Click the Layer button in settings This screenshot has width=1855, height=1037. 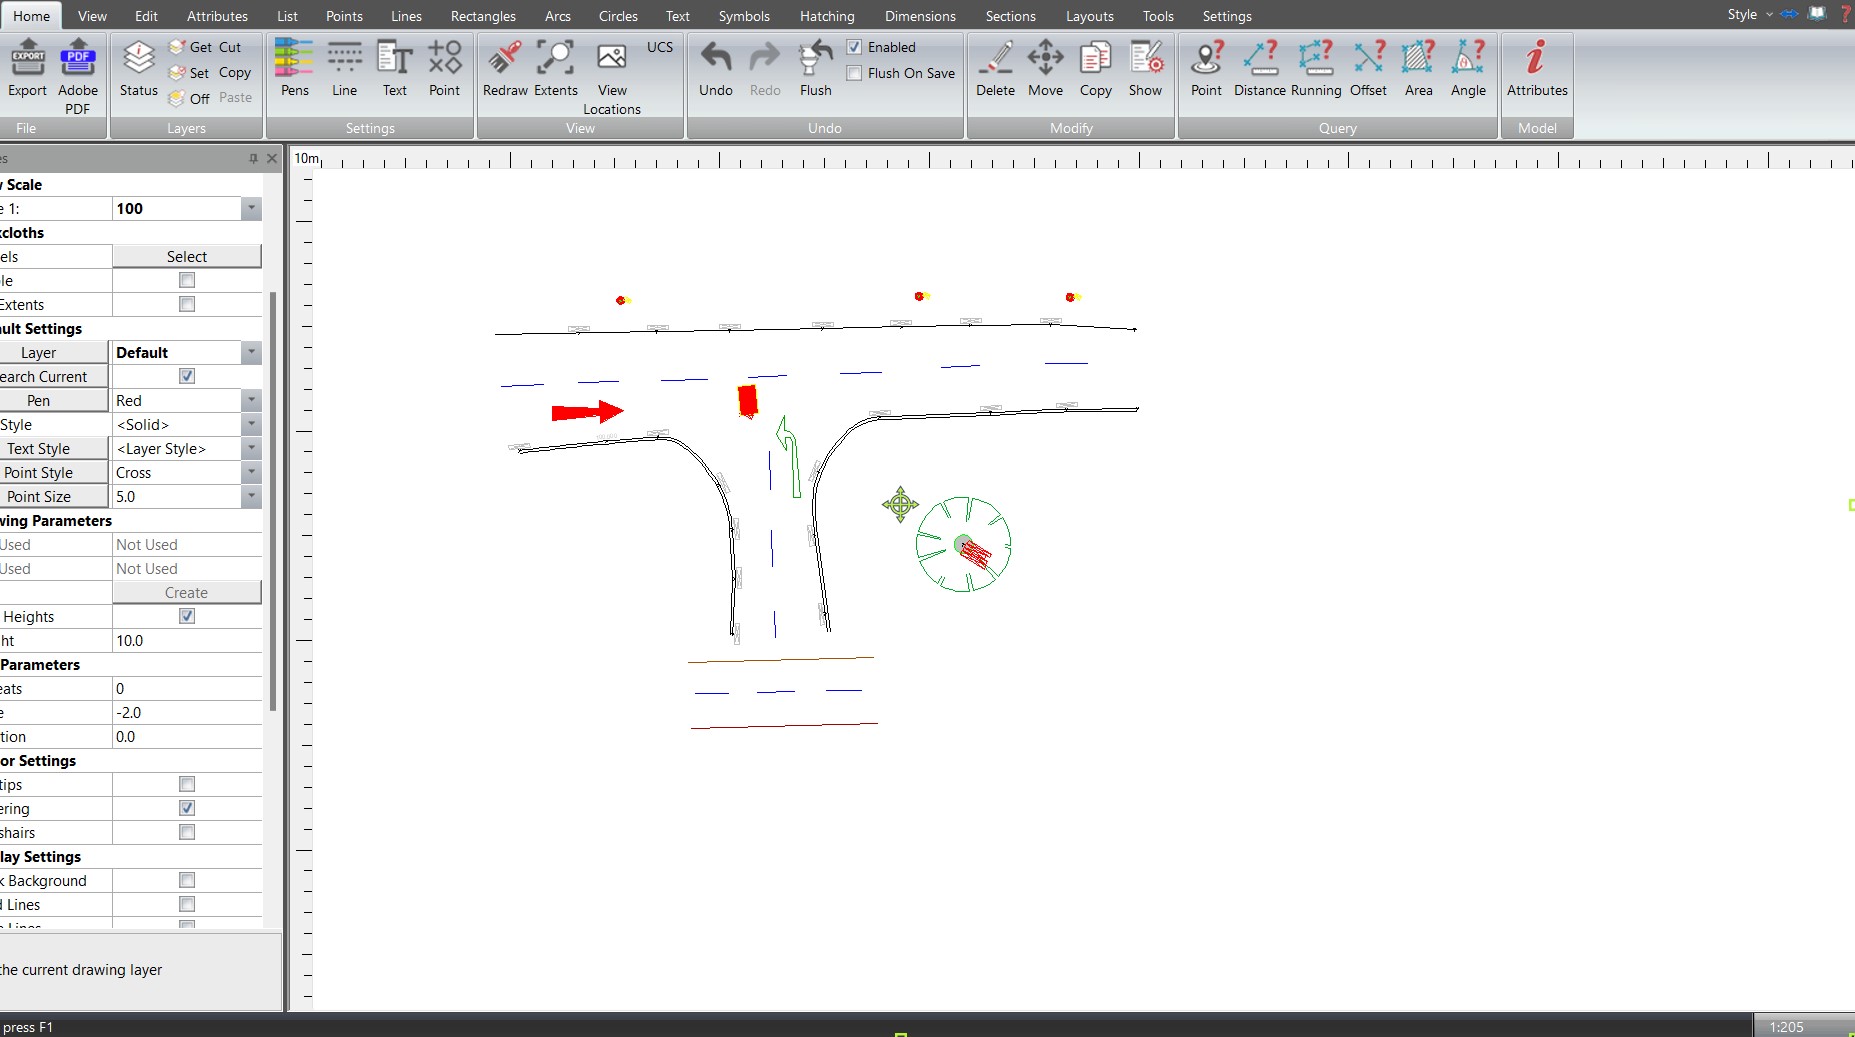[x=54, y=352]
